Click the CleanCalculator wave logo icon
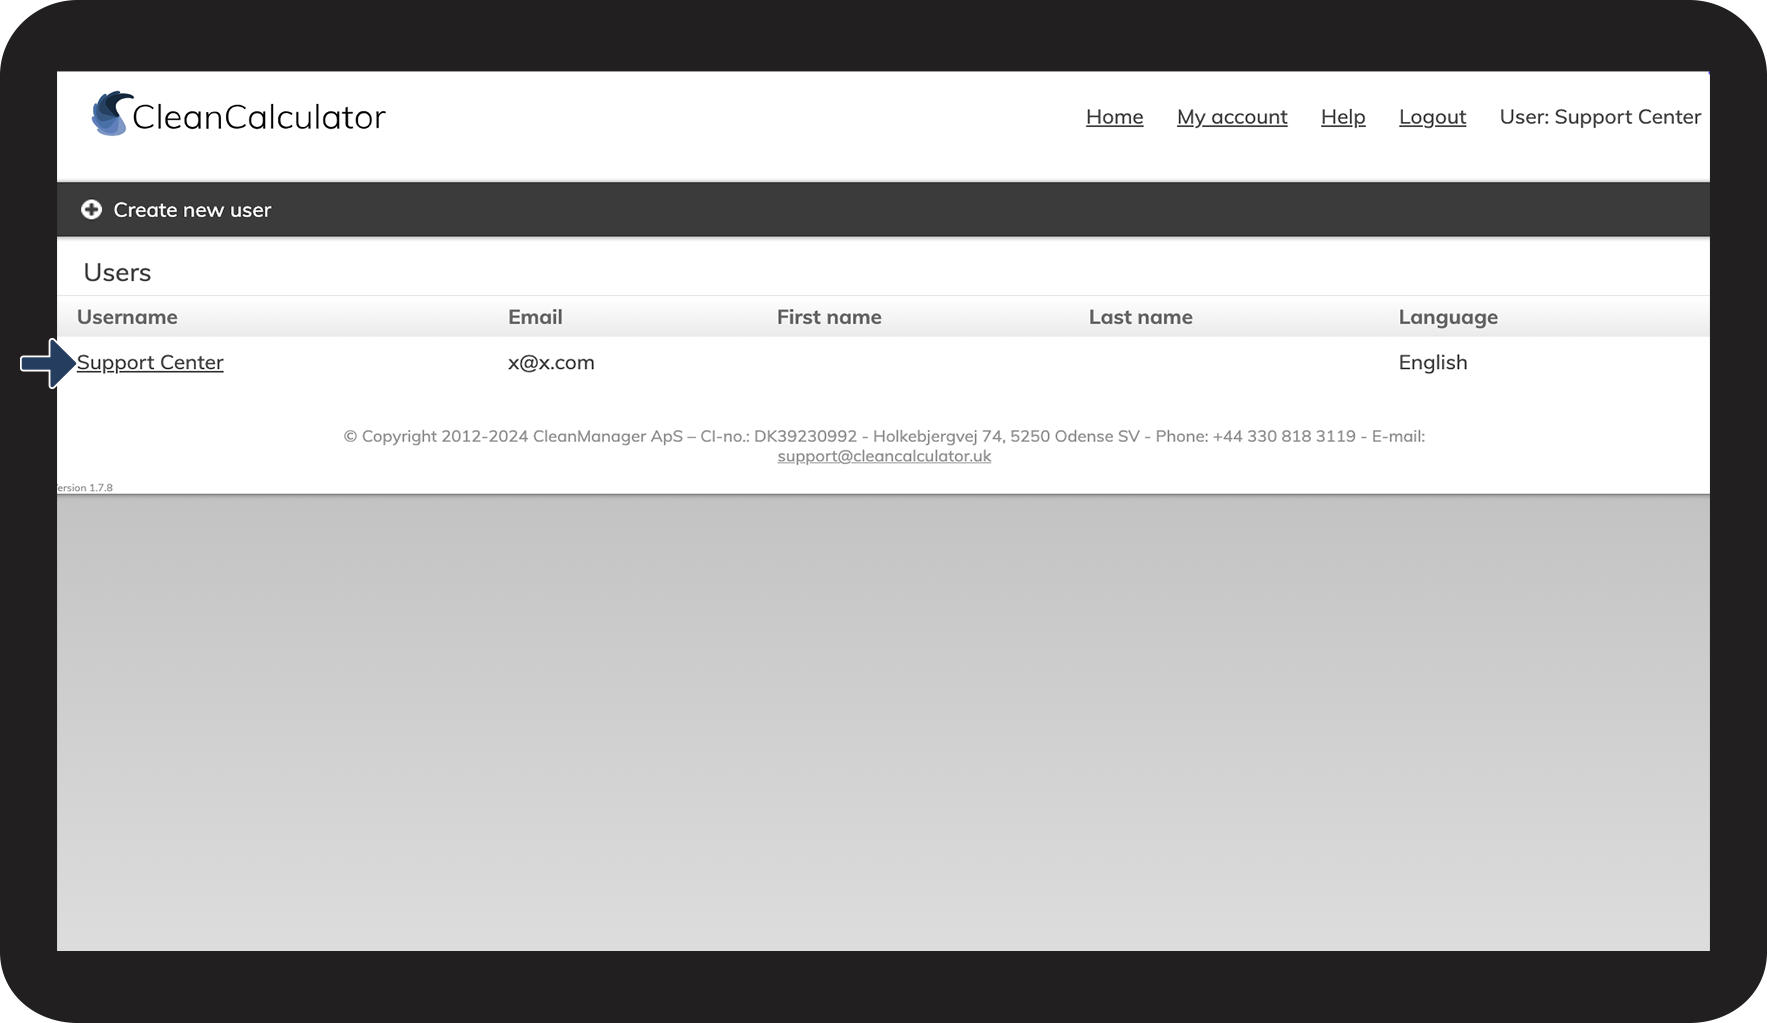This screenshot has width=1767, height=1023. (x=111, y=114)
